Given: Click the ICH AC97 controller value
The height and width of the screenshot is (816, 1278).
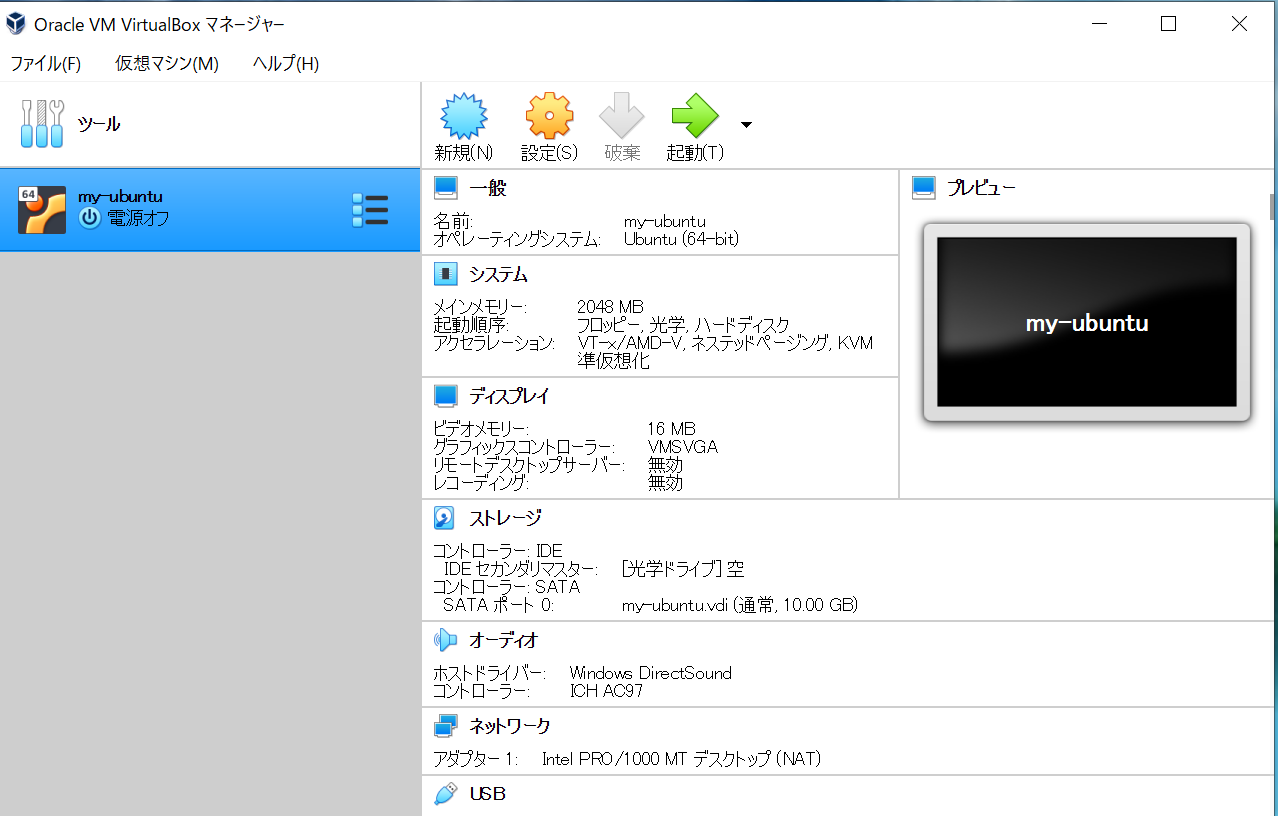Looking at the screenshot, I should (x=606, y=691).
